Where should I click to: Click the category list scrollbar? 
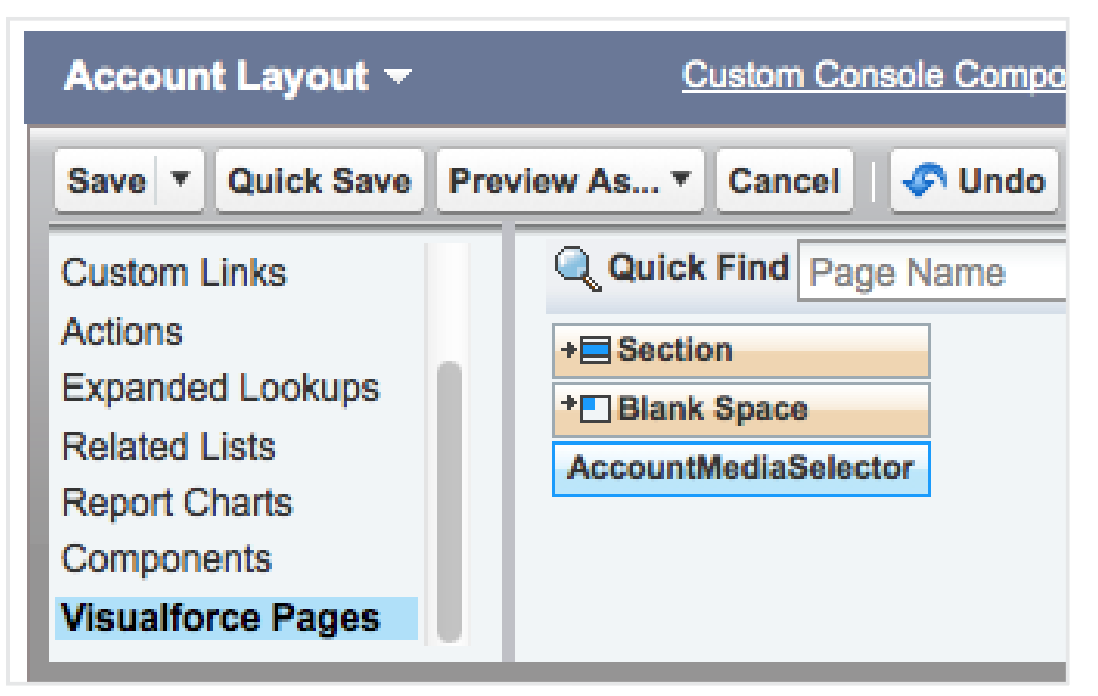(x=450, y=500)
